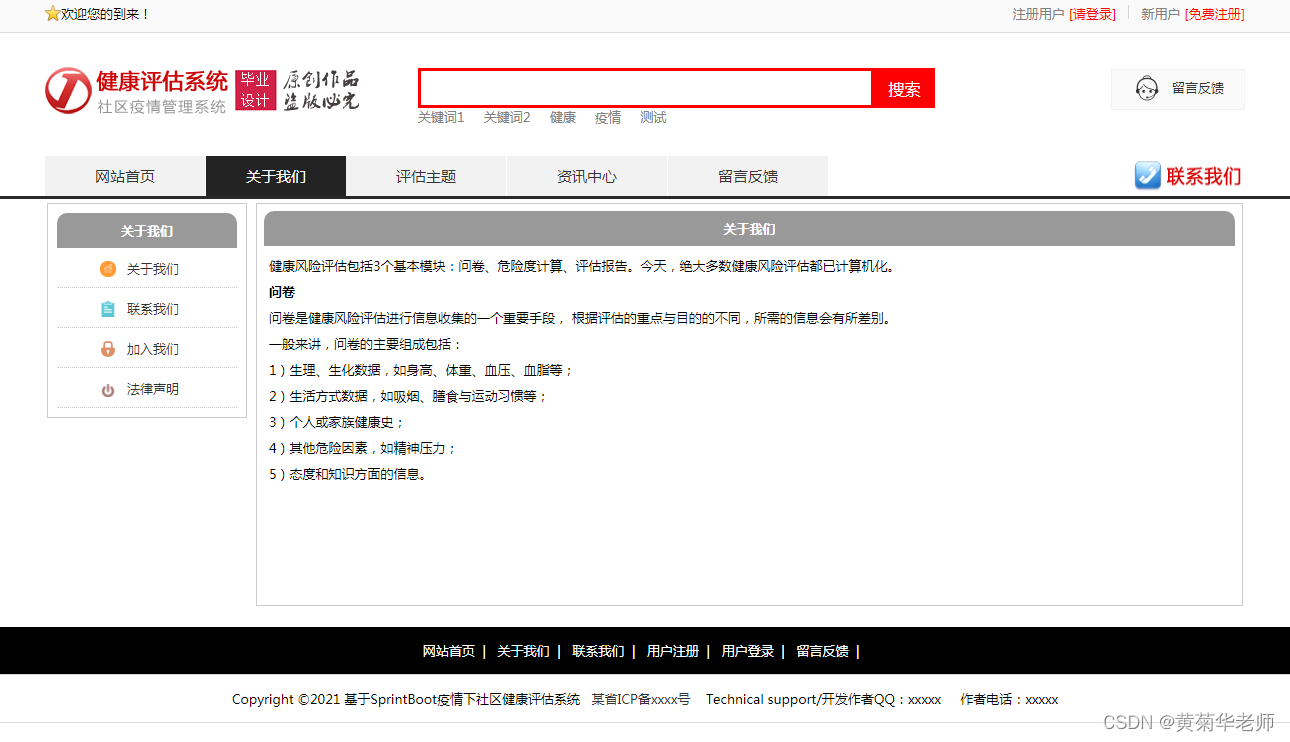Click the red 搜索 search button
This screenshot has height=742, width=1290.
904,88
